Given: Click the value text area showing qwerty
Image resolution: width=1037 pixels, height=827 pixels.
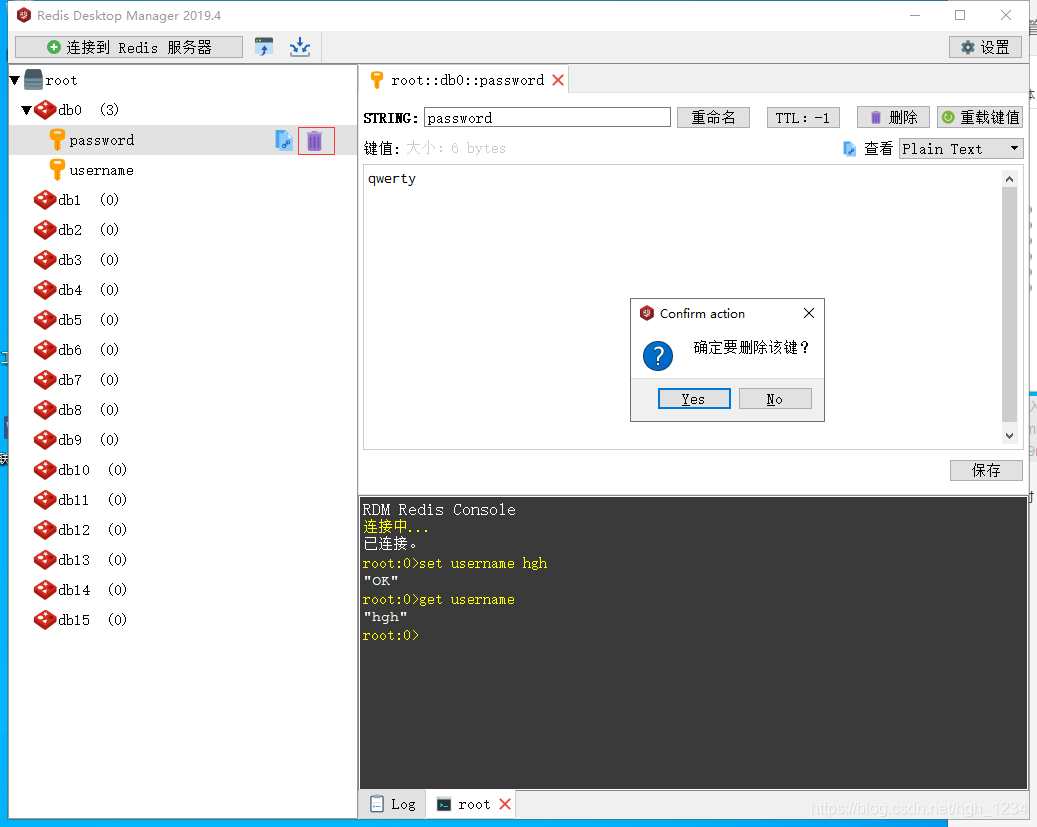Looking at the screenshot, I should (x=683, y=307).
